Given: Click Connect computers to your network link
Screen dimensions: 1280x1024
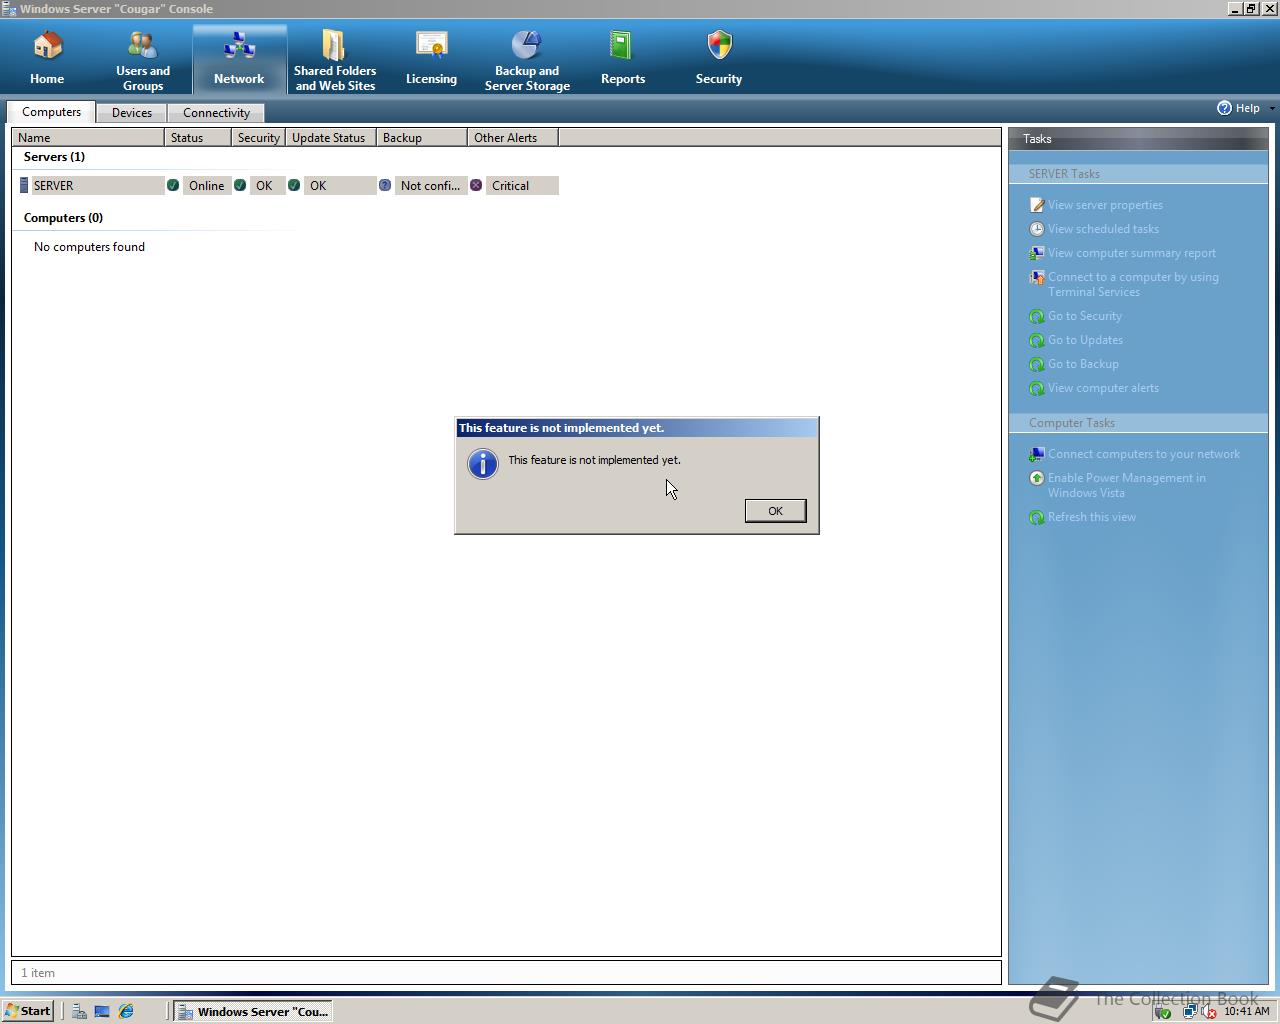Looking at the screenshot, I should click(1144, 454).
